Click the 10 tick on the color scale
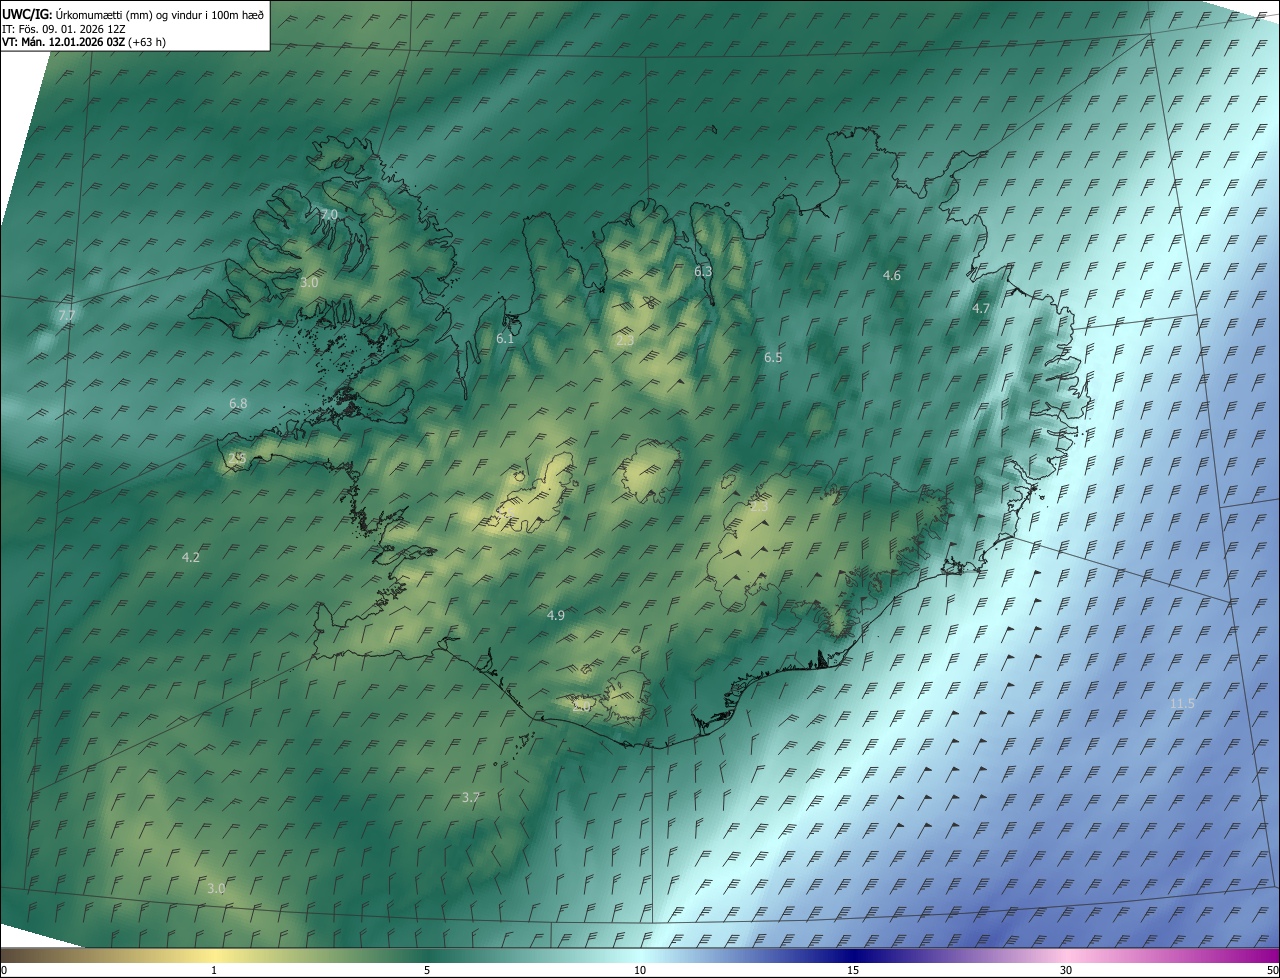This screenshot has height=978, width=1280. (640, 971)
